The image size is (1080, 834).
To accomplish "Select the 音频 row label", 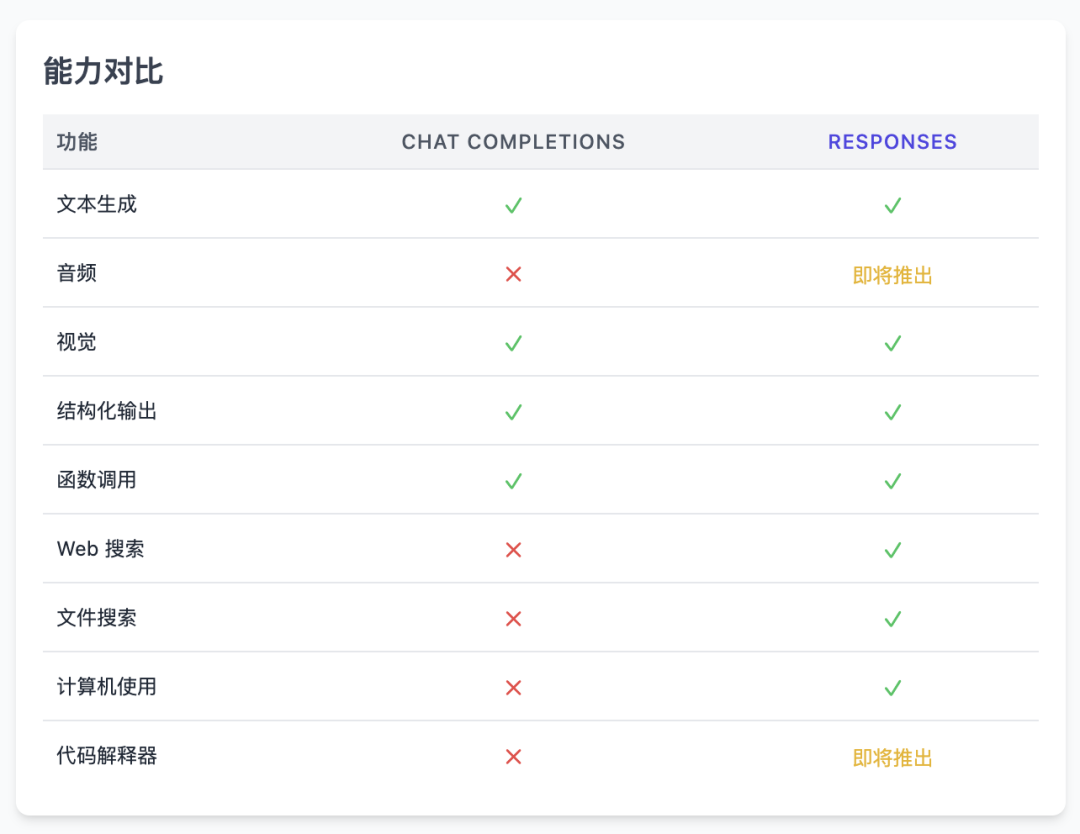I will tap(75, 274).
